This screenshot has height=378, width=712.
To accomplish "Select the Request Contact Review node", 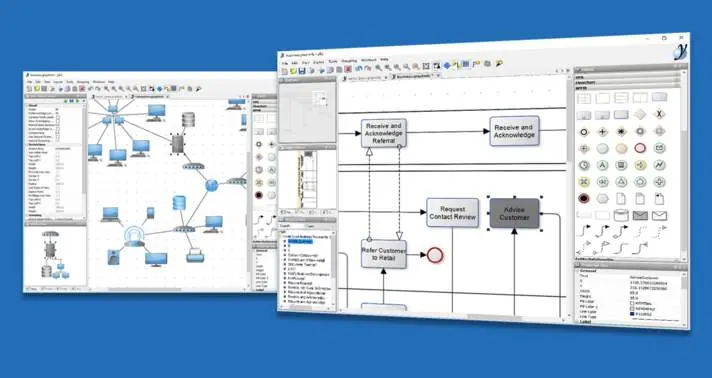I will 452,213.
